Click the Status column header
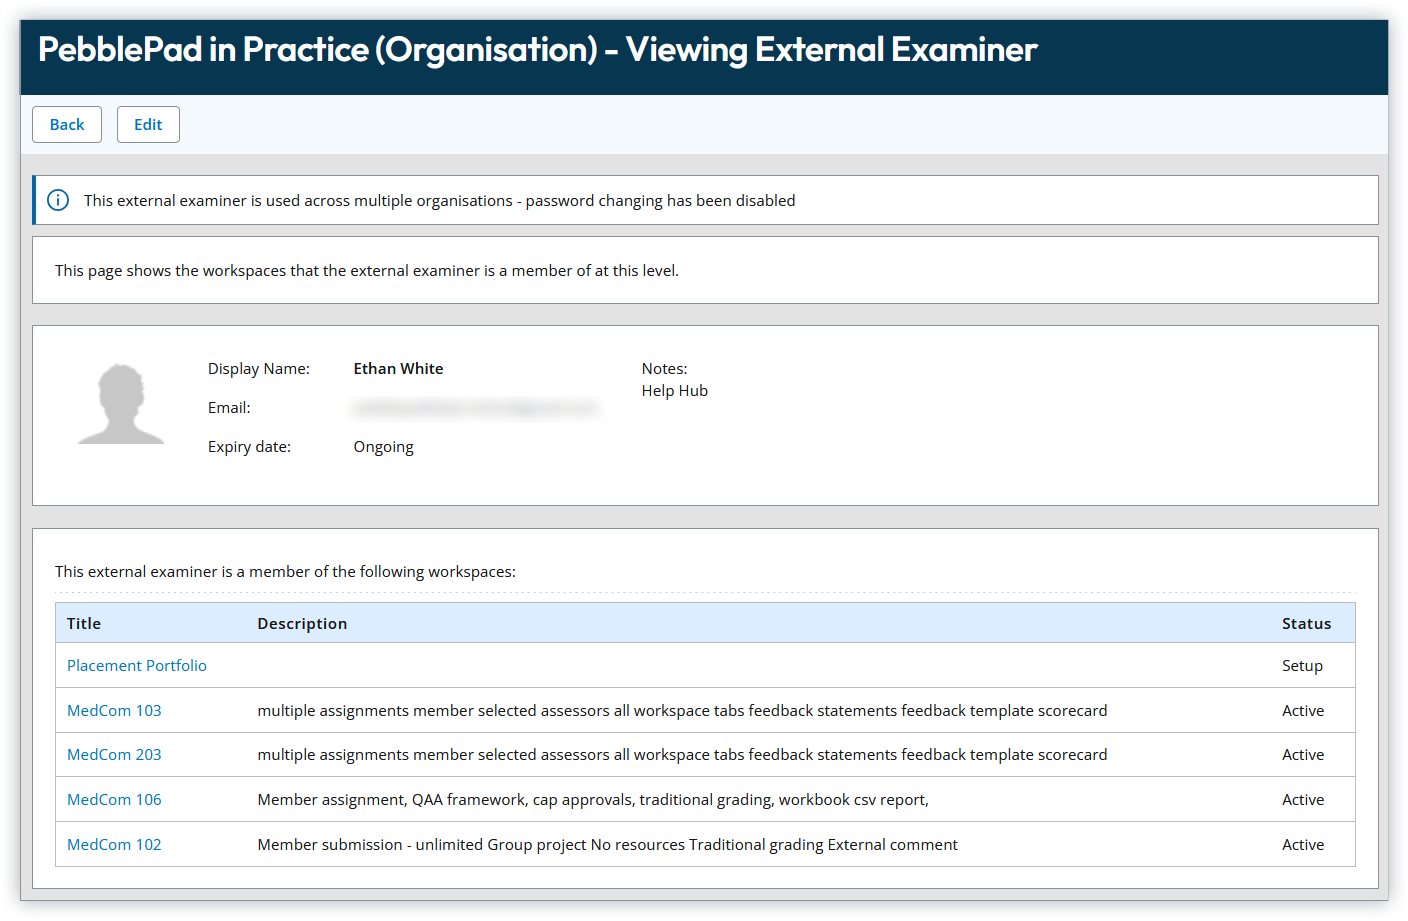 tap(1306, 624)
